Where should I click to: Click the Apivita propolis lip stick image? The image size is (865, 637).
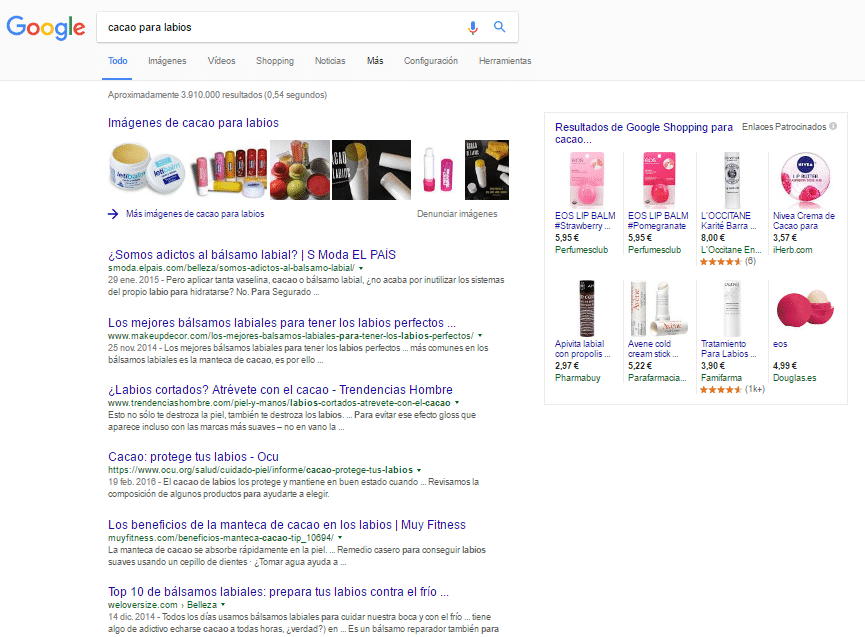click(586, 308)
